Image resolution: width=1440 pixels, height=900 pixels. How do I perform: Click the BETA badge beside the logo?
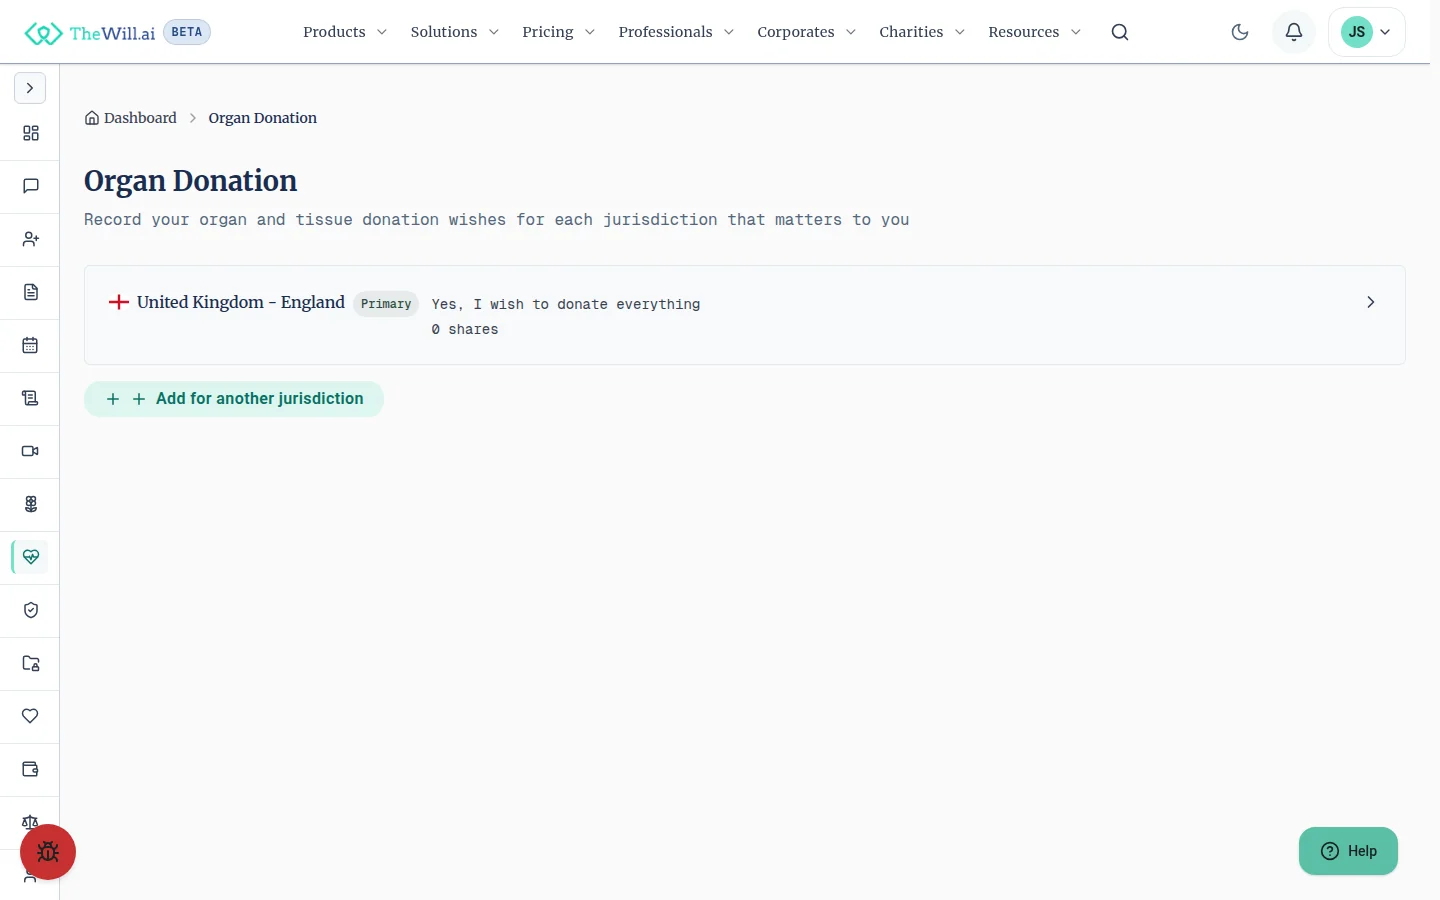pos(187,32)
